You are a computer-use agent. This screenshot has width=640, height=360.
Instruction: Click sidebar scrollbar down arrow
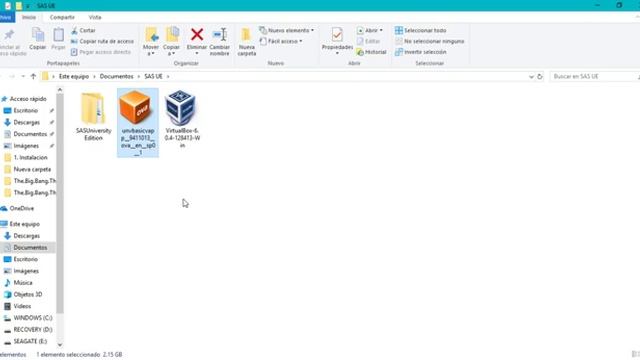click(x=60, y=345)
